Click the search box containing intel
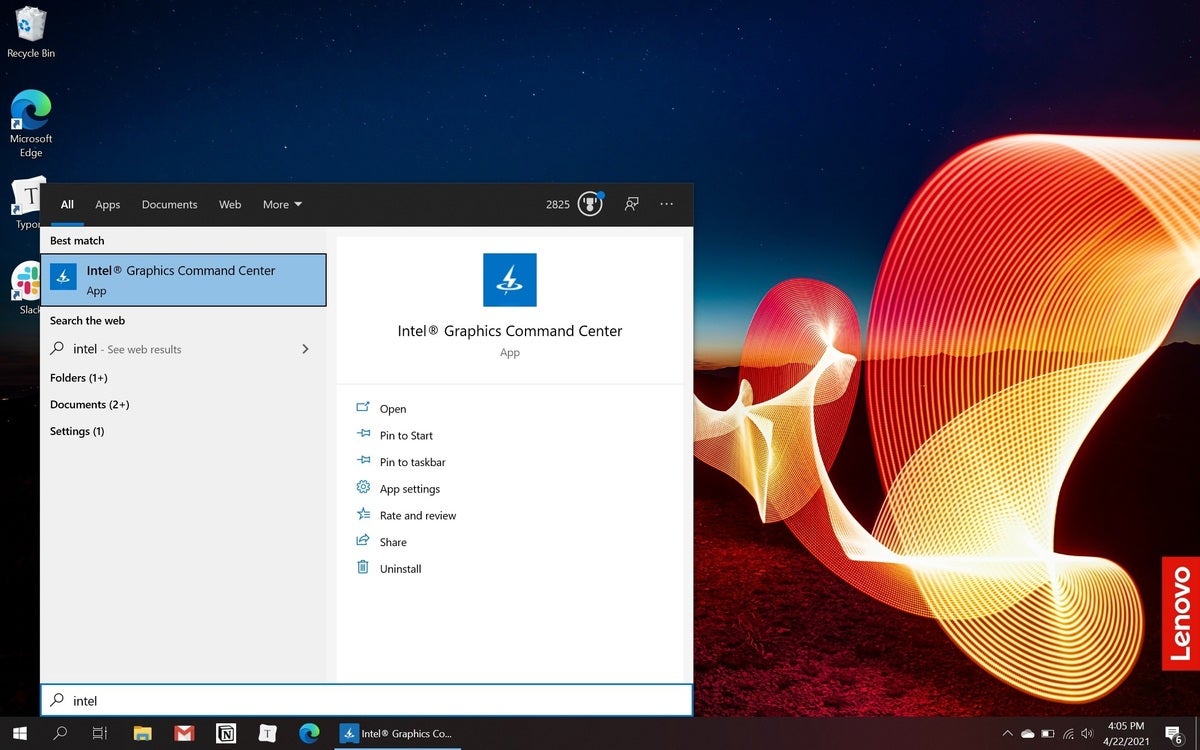Image resolution: width=1200 pixels, height=750 pixels. (x=366, y=701)
